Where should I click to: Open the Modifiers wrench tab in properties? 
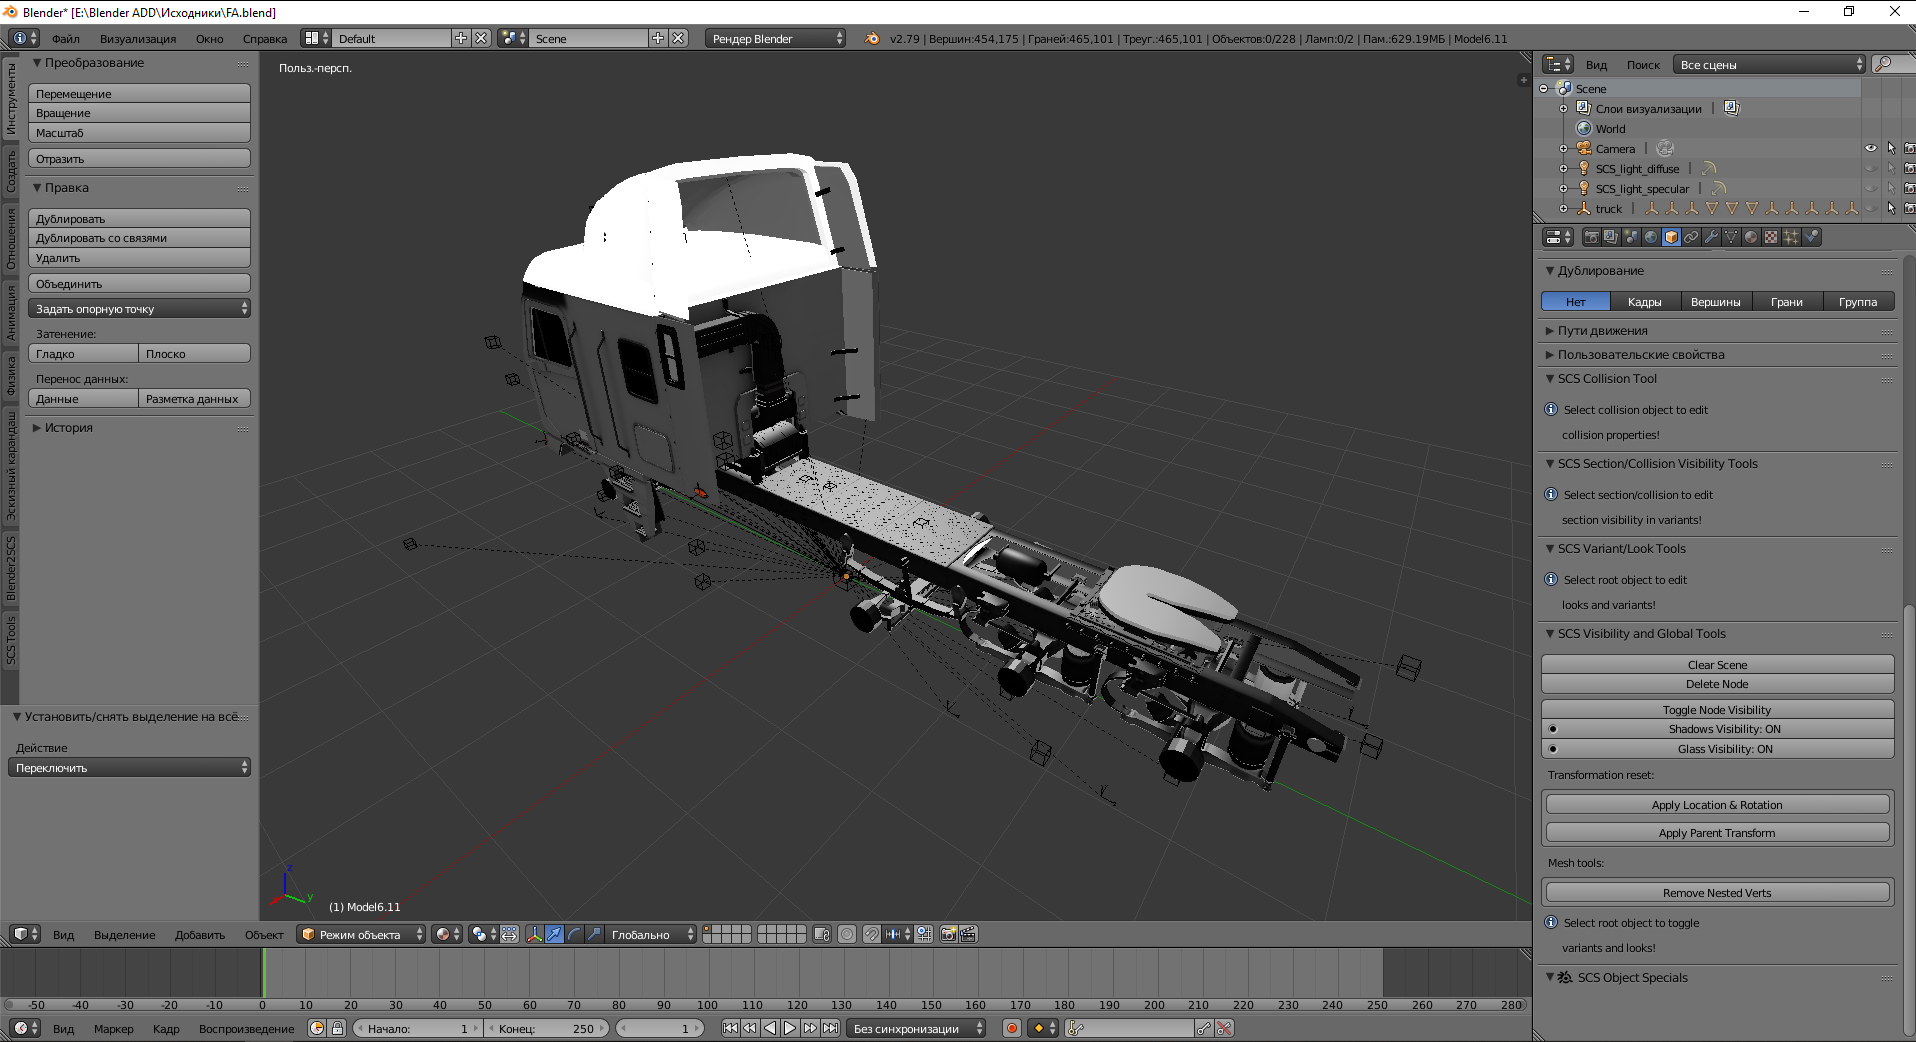click(x=1711, y=237)
